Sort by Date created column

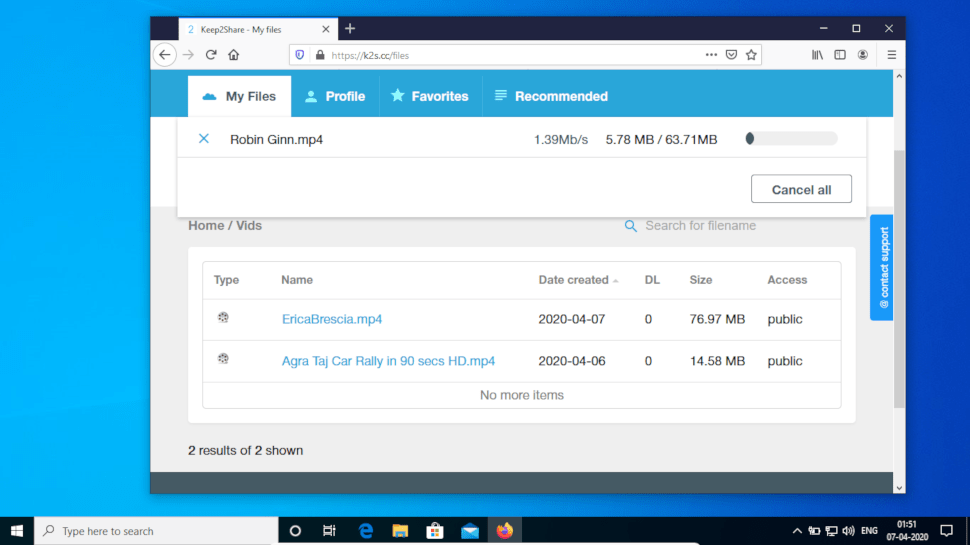point(578,280)
